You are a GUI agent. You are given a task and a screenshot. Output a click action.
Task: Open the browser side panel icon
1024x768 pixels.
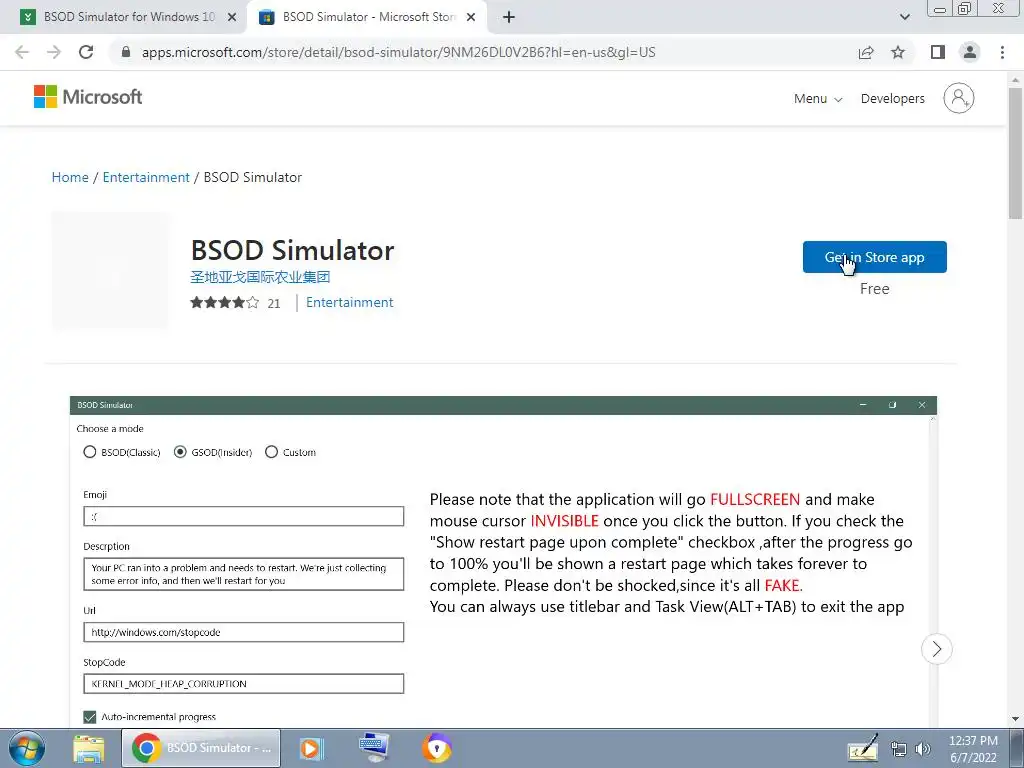(938, 52)
